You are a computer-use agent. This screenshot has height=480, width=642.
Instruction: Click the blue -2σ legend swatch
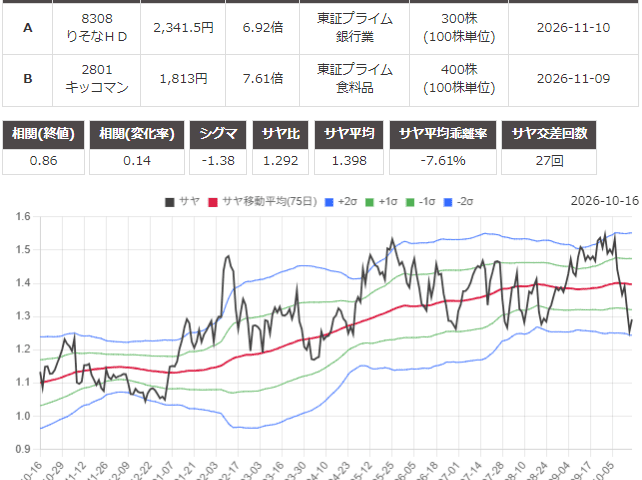(x=448, y=202)
